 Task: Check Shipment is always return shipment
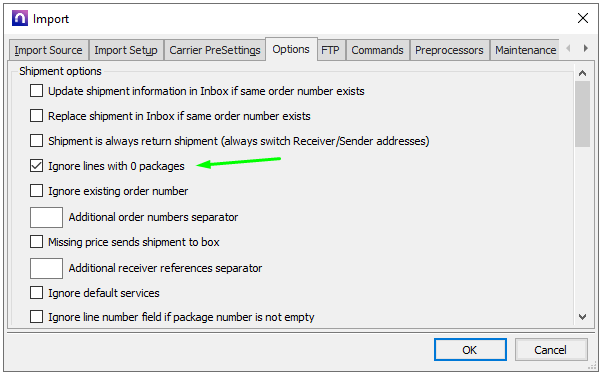click(37, 141)
